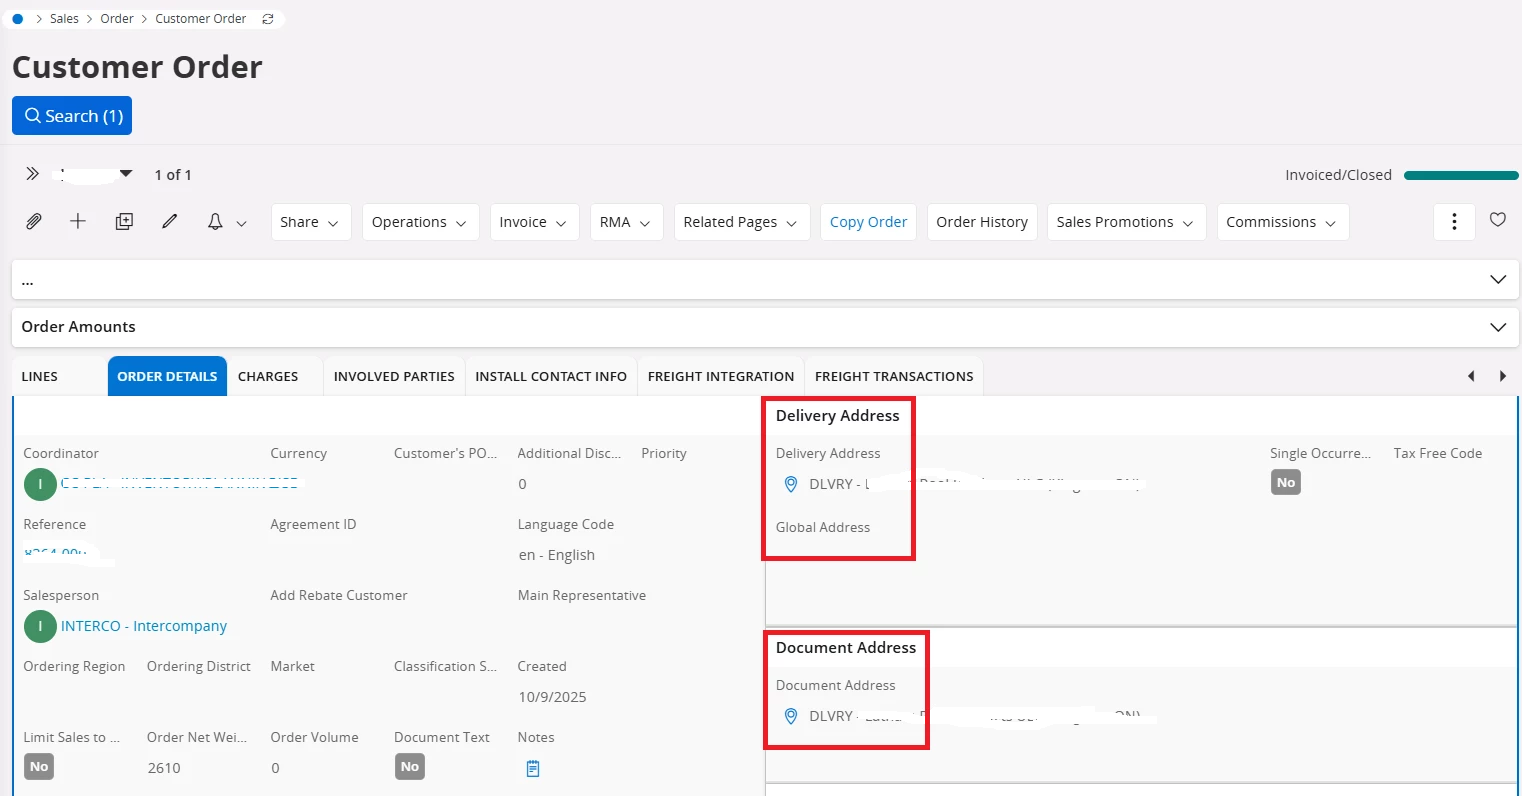Refresh the page via breadcrumb reload icon
The width and height of the screenshot is (1522, 796).
[267, 19]
